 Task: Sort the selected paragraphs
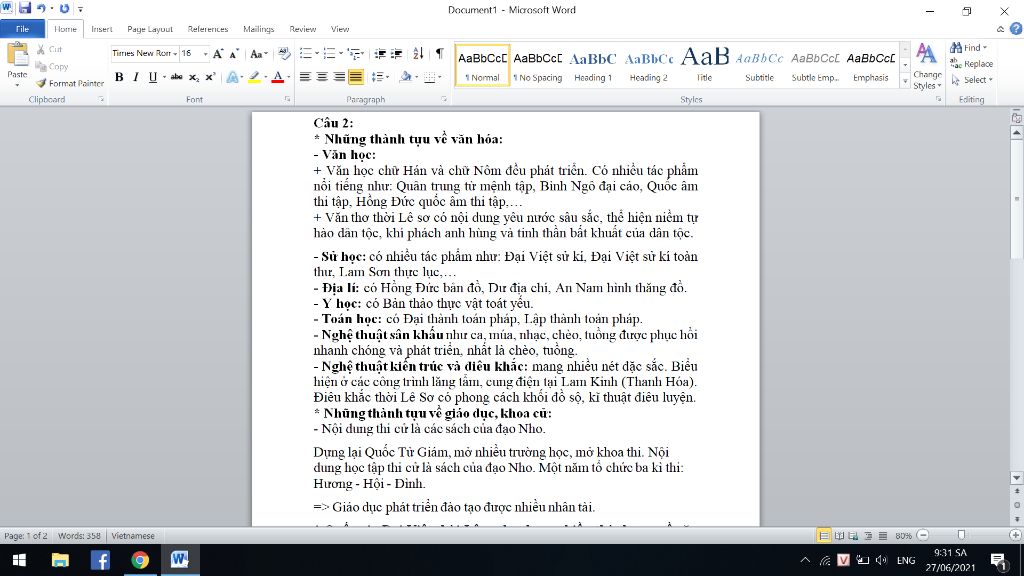(x=418, y=54)
